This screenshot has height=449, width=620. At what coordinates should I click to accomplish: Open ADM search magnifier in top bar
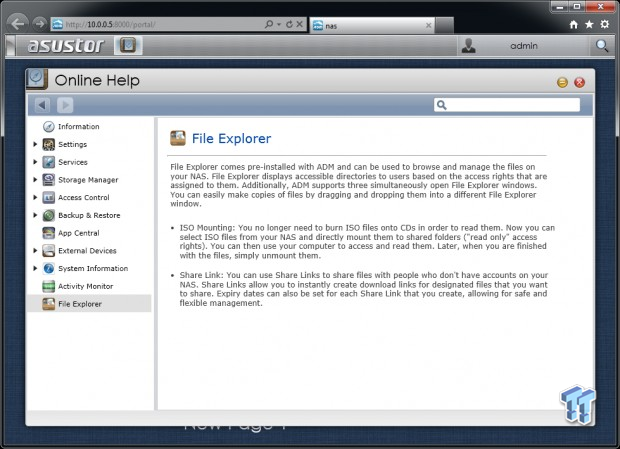coord(602,46)
